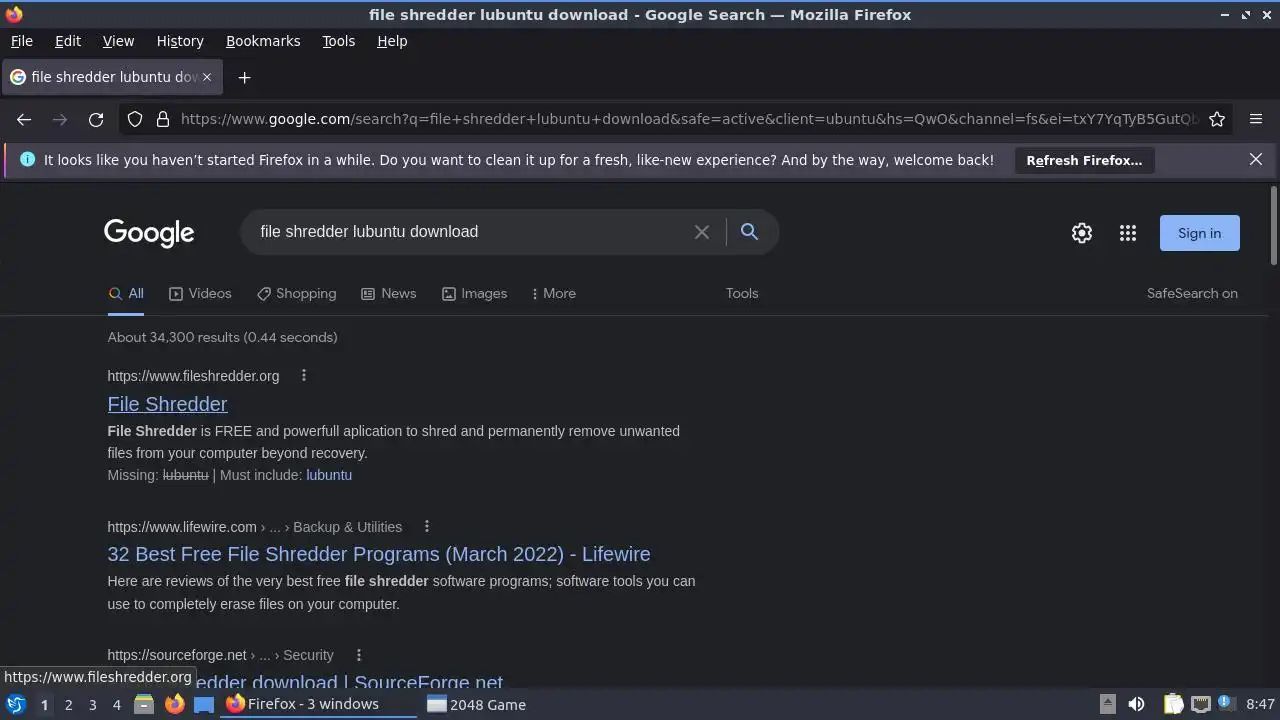Open the Edit menu
1280x720 pixels.
68,41
